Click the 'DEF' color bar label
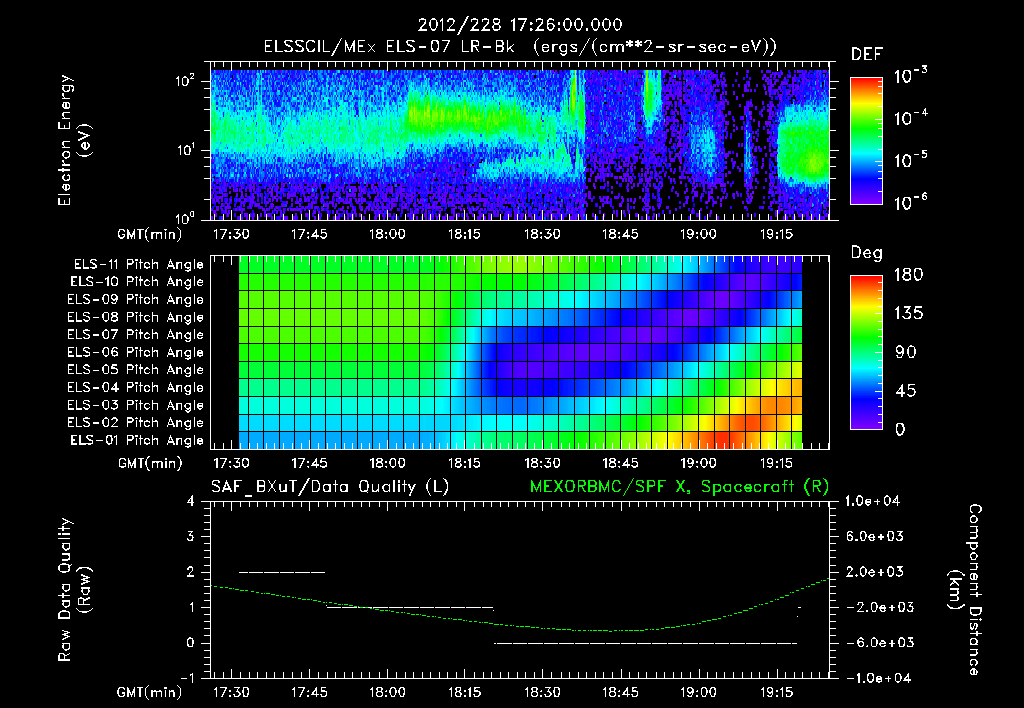 [x=867, y=54]
